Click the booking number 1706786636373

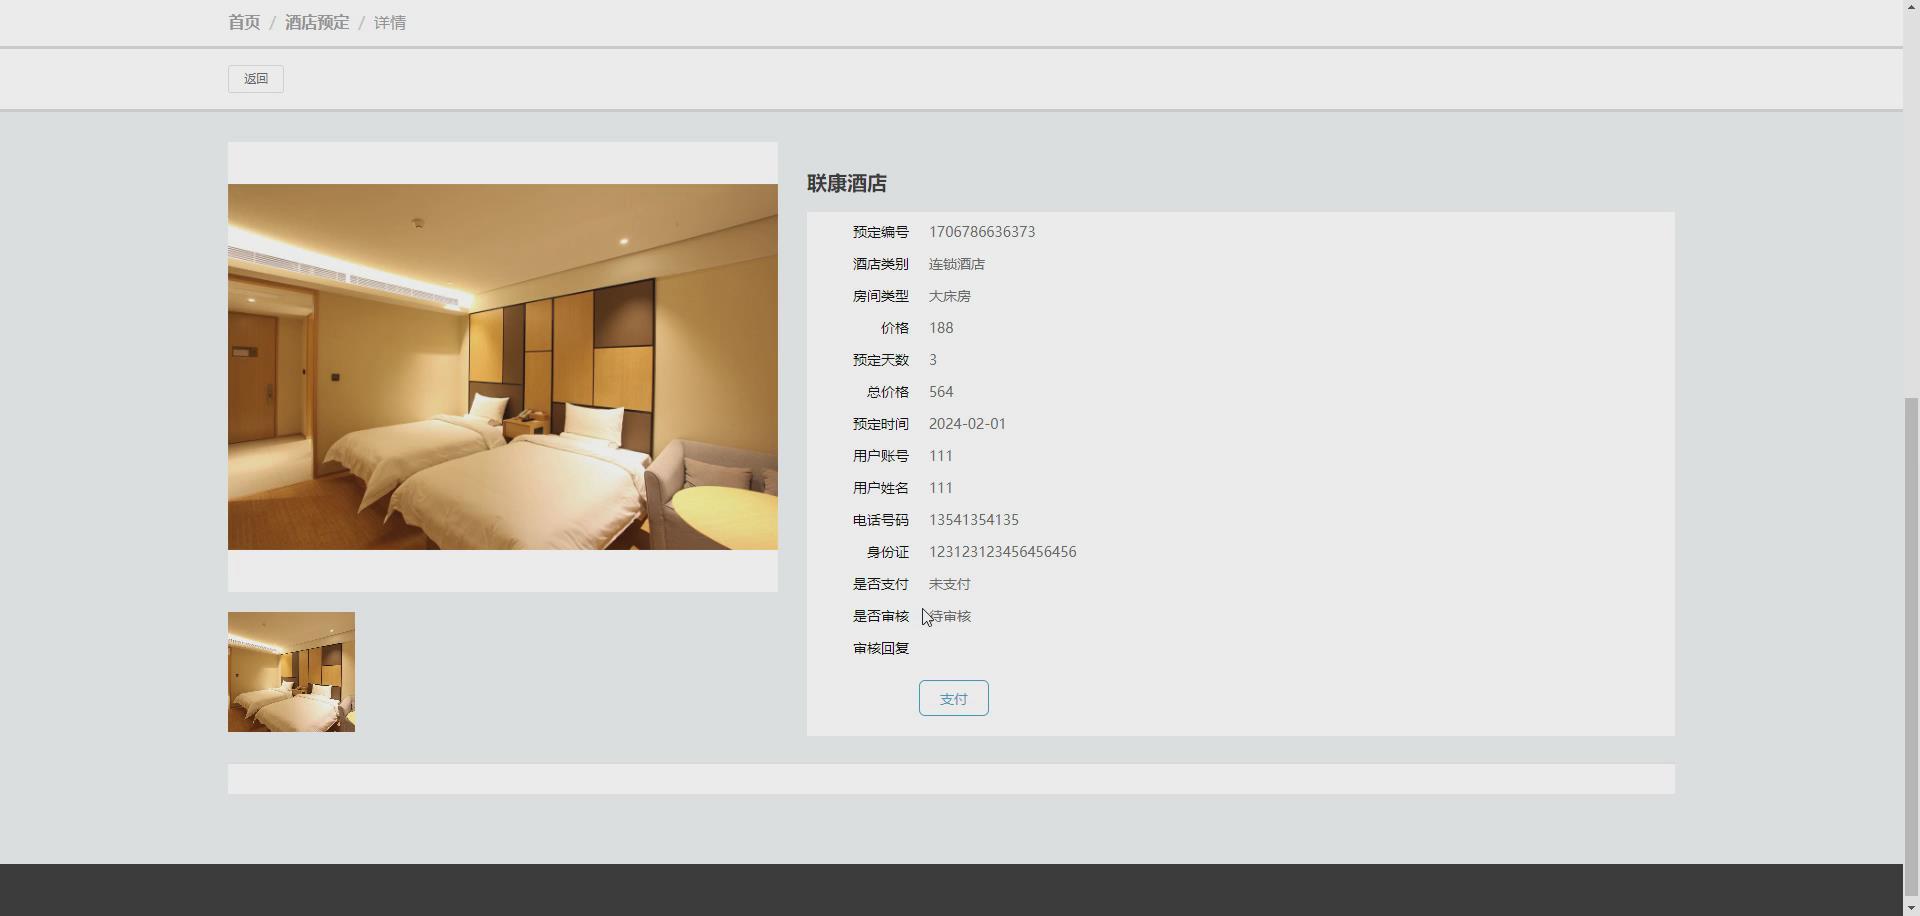pos(981,231)
